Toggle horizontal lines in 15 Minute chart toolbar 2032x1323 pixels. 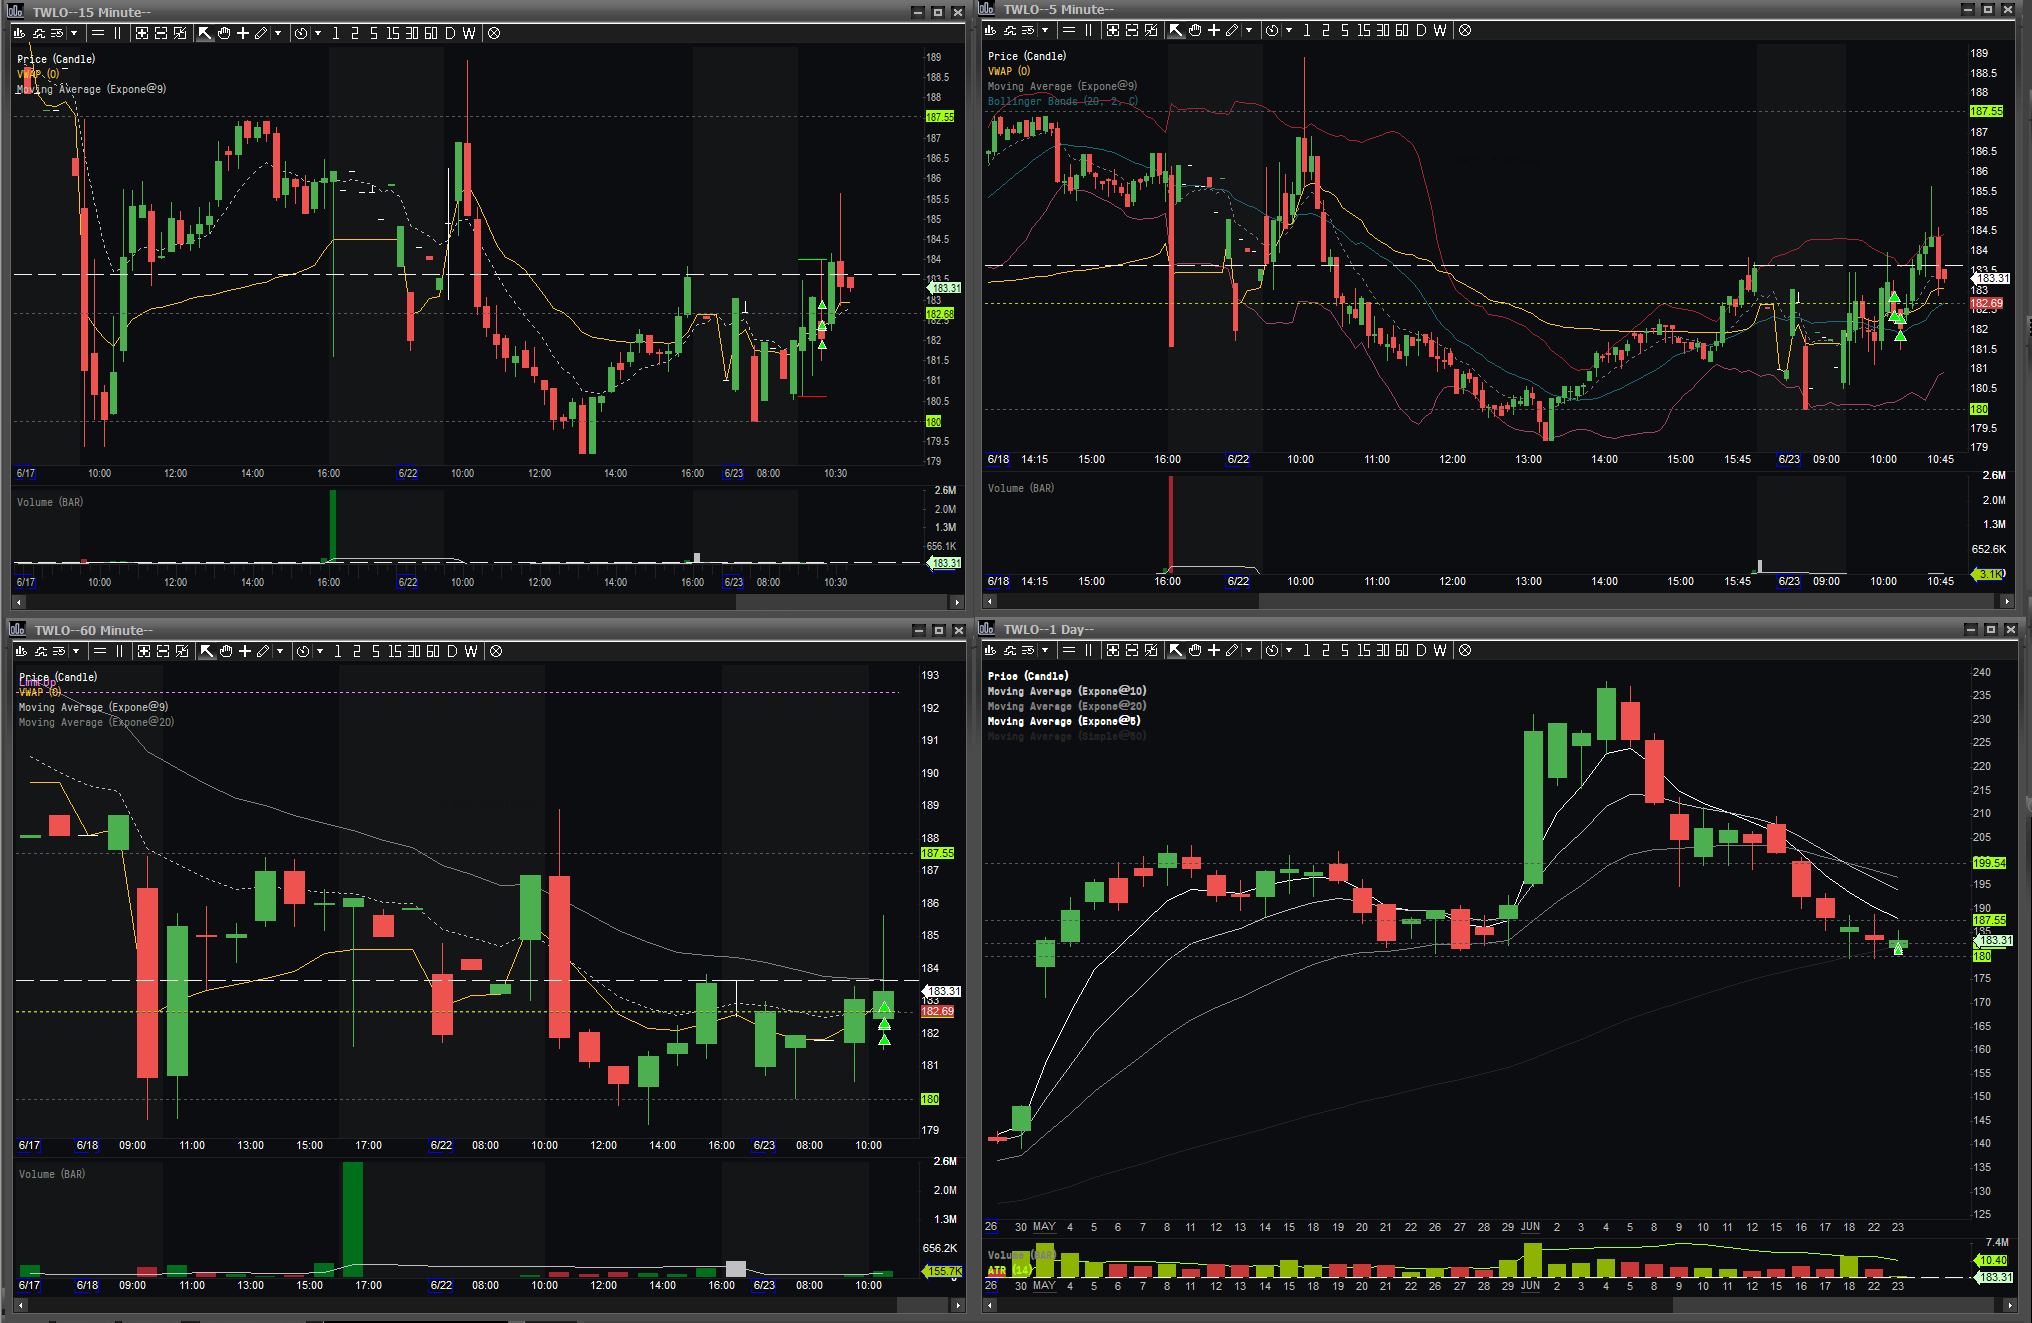tap(98, 33)
